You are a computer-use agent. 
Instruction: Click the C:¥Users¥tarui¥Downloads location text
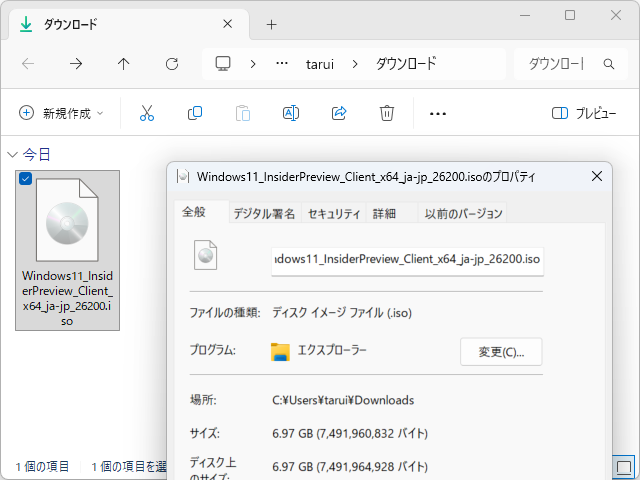[x=343, y=400]
